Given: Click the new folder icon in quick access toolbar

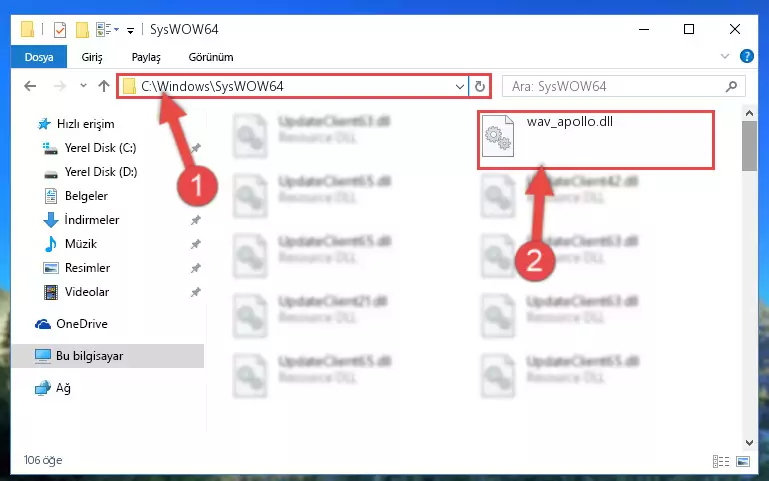Looking at the screenshot, I should click(x=82, y=30).
